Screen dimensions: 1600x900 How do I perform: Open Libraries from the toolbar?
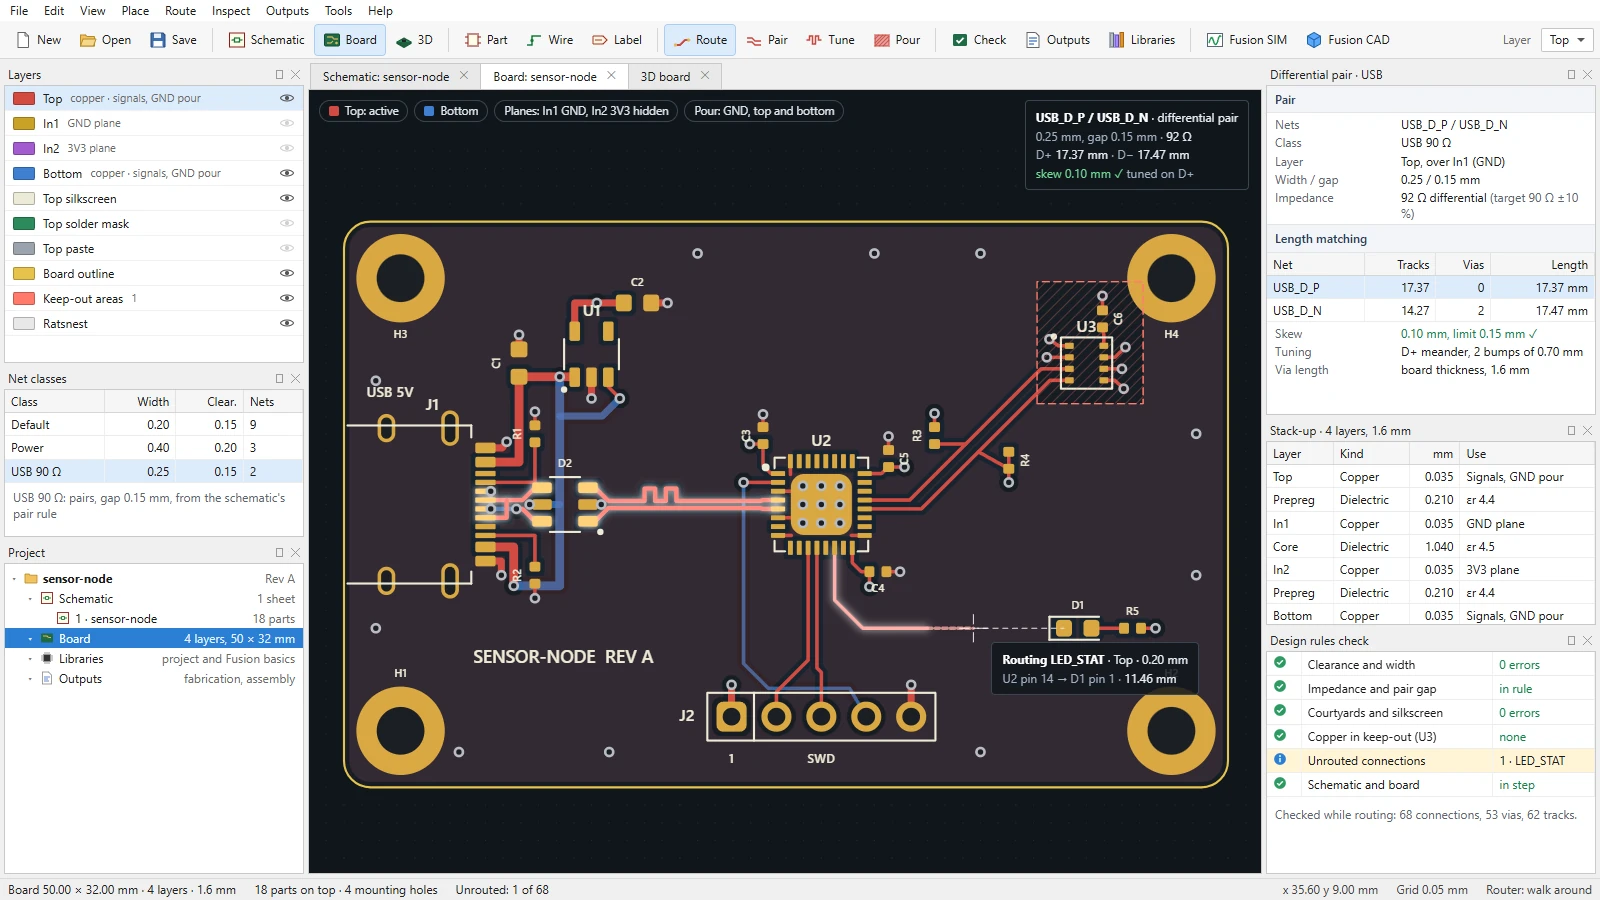coord(1142,40)
